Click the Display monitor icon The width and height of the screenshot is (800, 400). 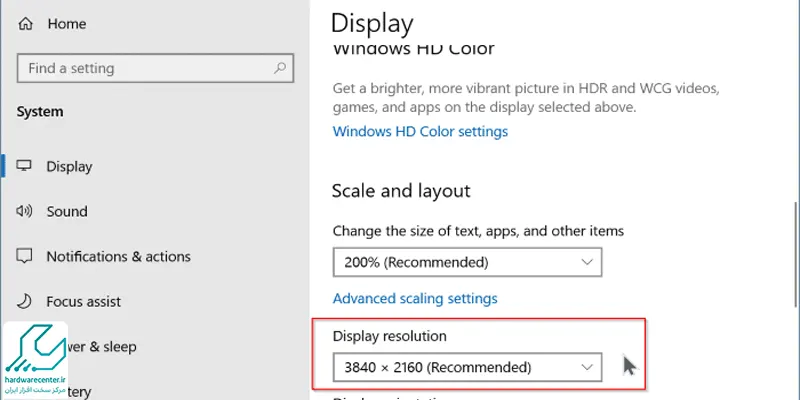[24, 166]
